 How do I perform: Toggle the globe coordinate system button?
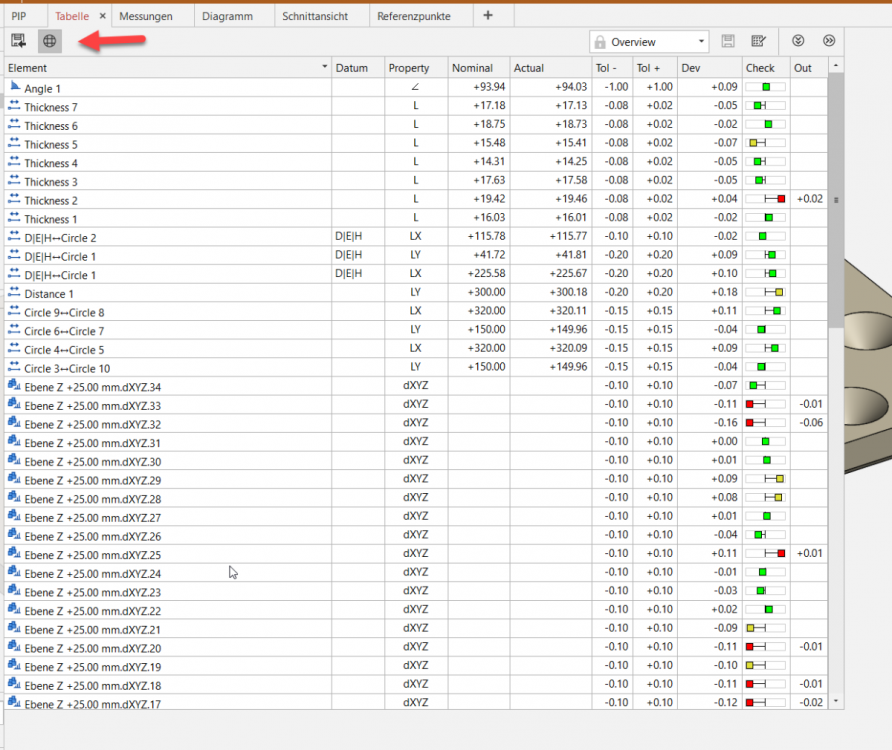coord(49,41)
